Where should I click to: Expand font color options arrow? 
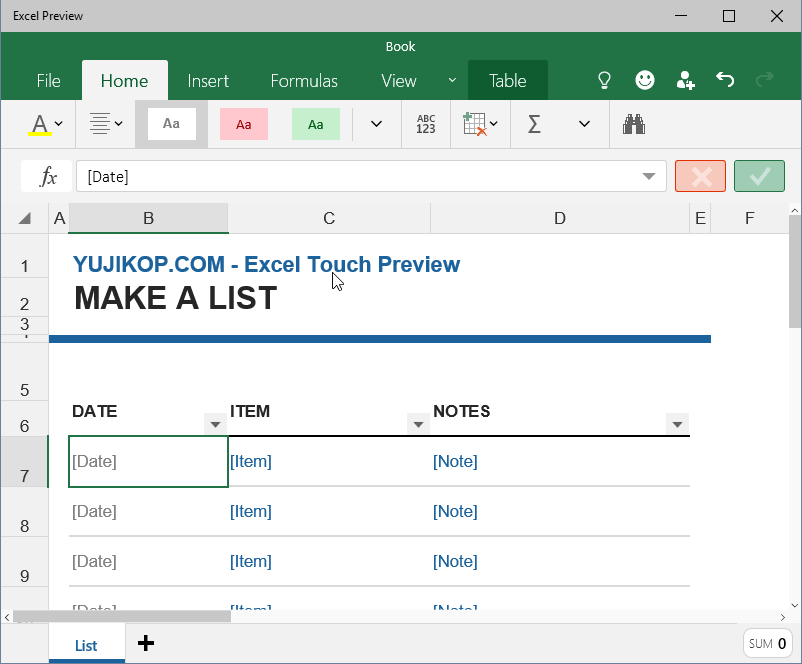click(59, 124)
